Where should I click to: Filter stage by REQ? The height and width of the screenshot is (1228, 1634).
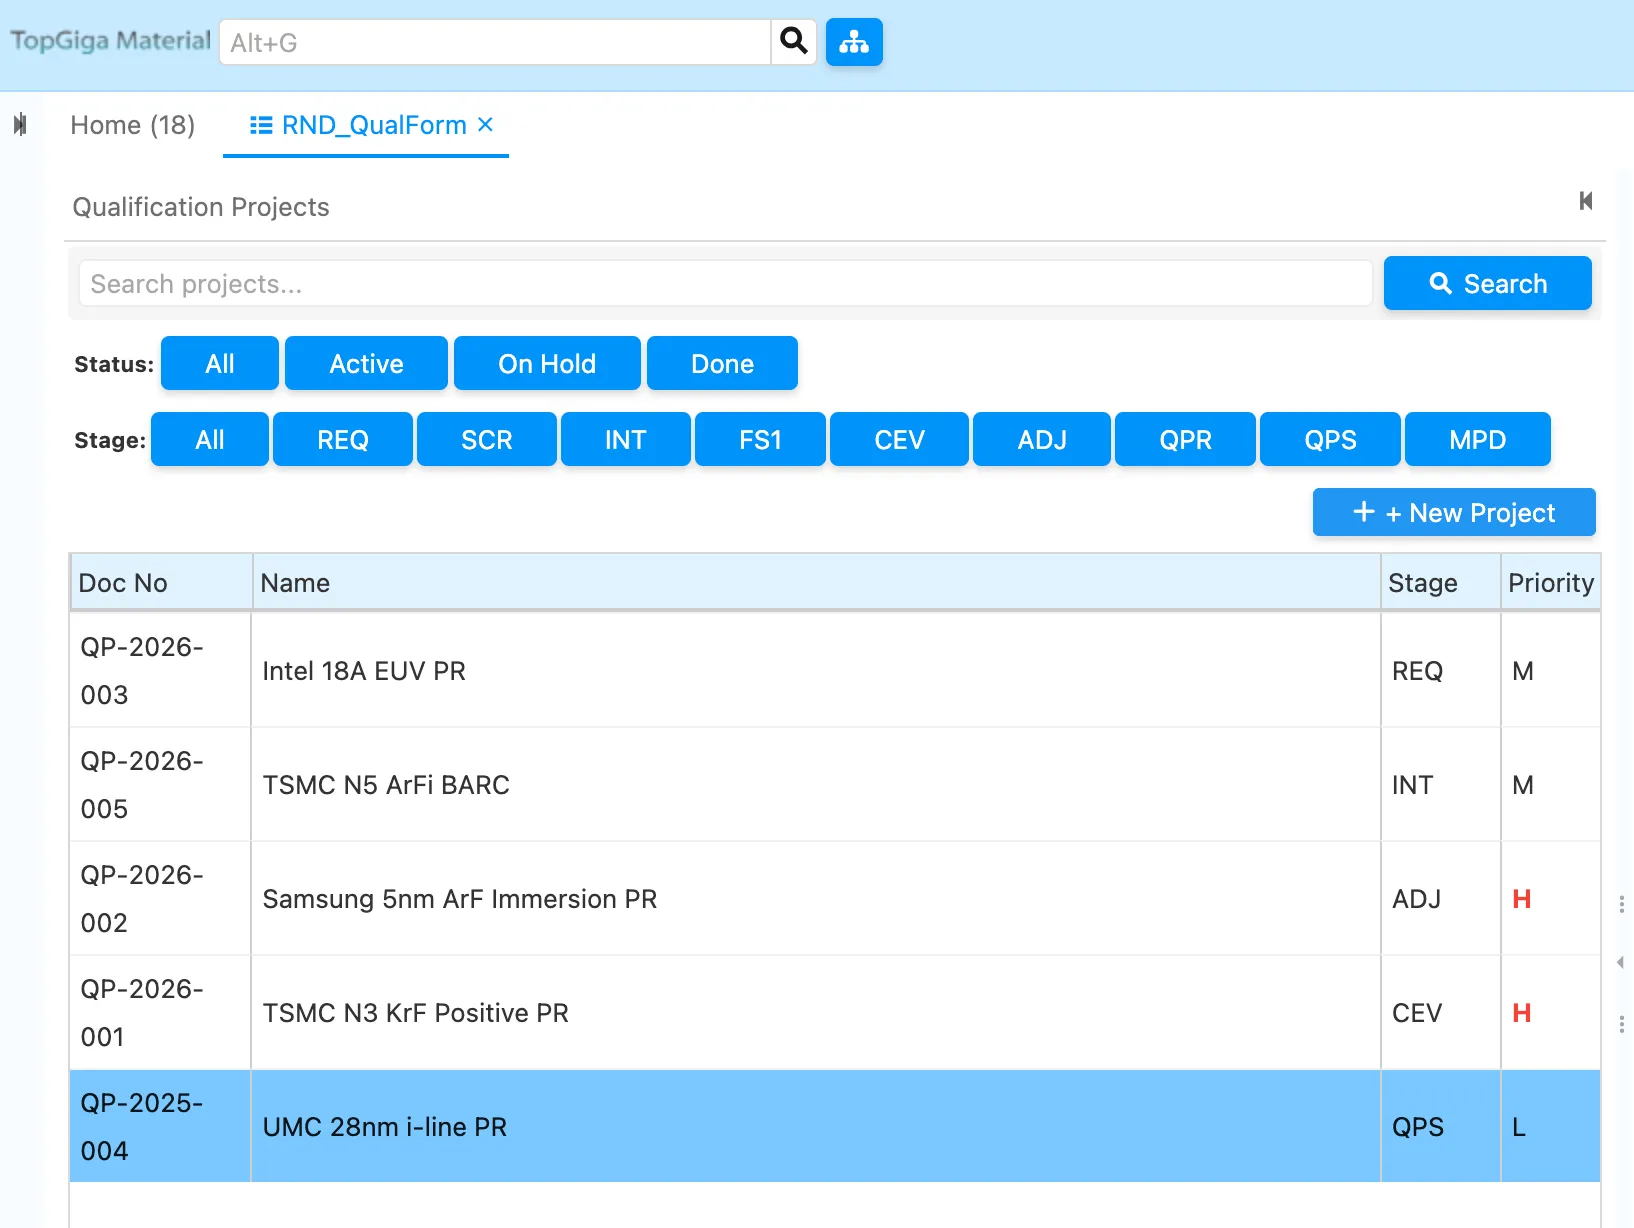point(342,440)
